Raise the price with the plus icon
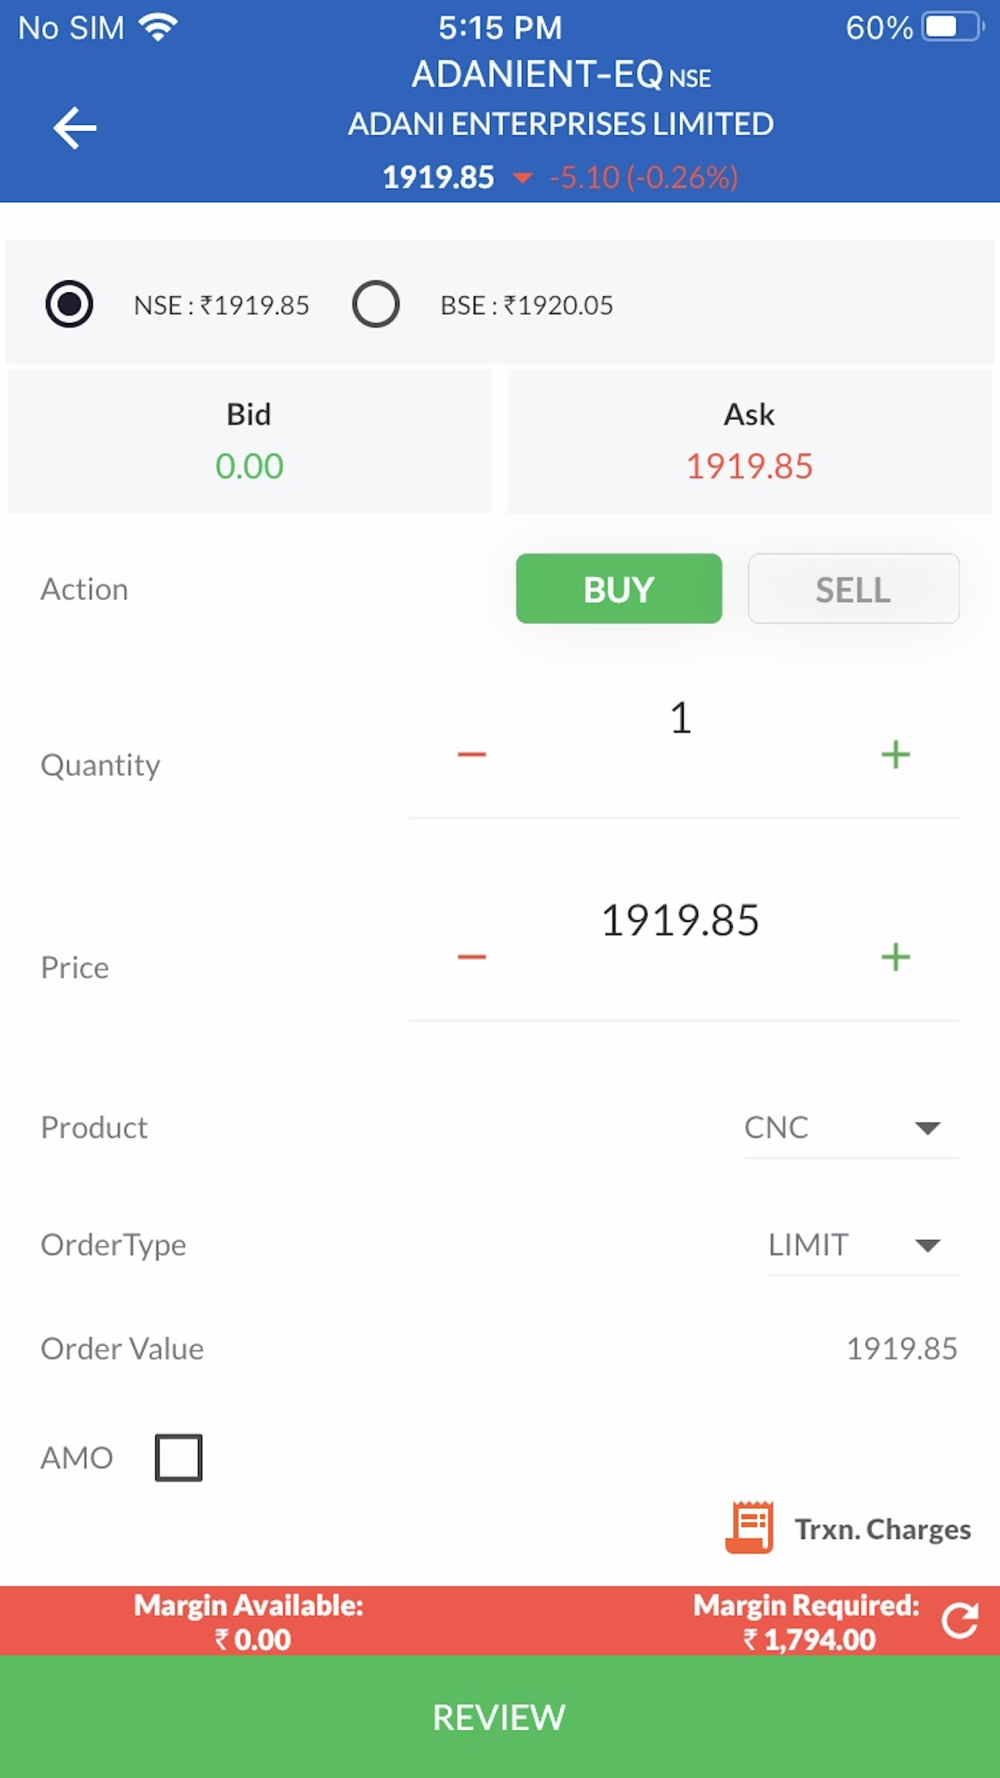 tap(896, 957)
